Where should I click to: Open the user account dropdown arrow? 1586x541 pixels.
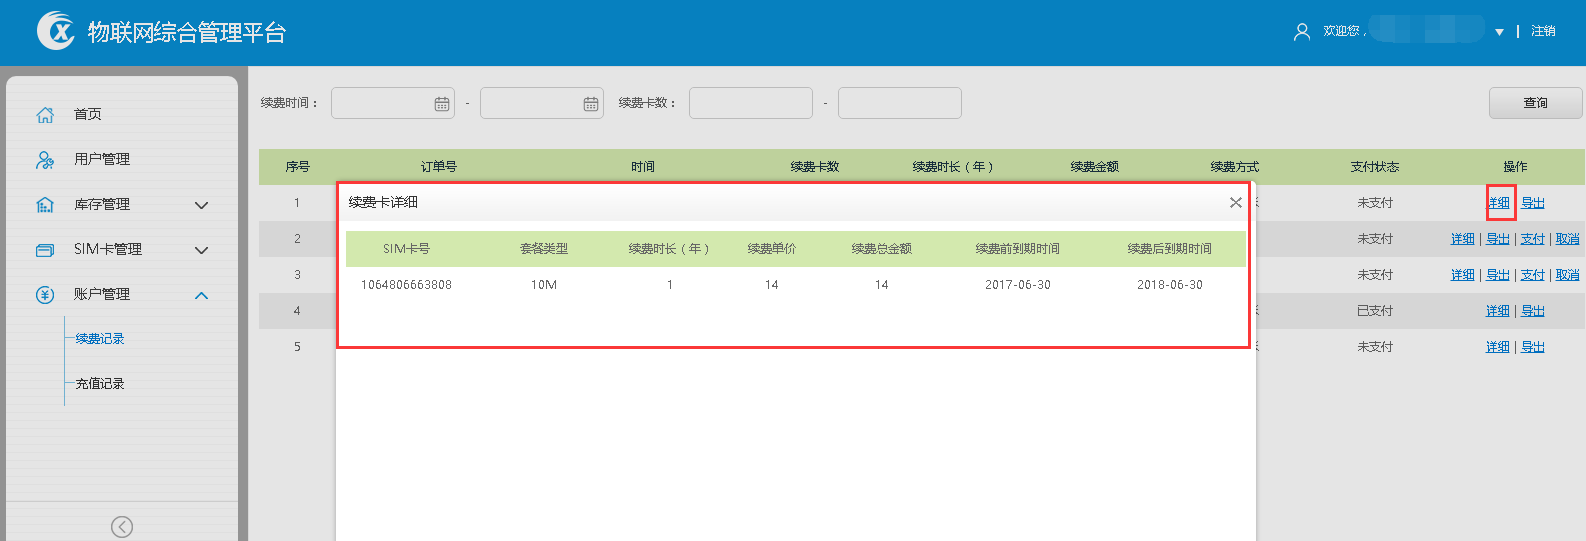tap(1499, 32)
